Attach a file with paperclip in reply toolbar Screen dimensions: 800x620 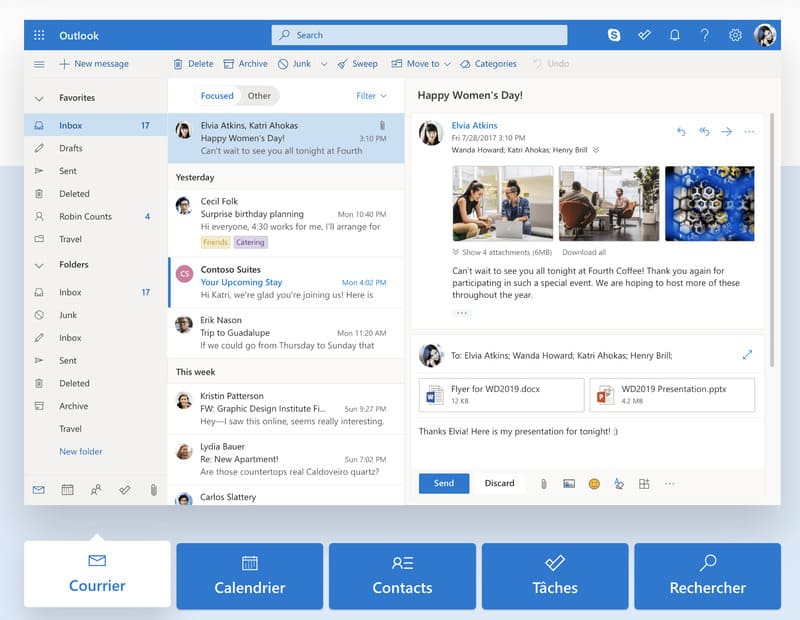coord(544,483)
